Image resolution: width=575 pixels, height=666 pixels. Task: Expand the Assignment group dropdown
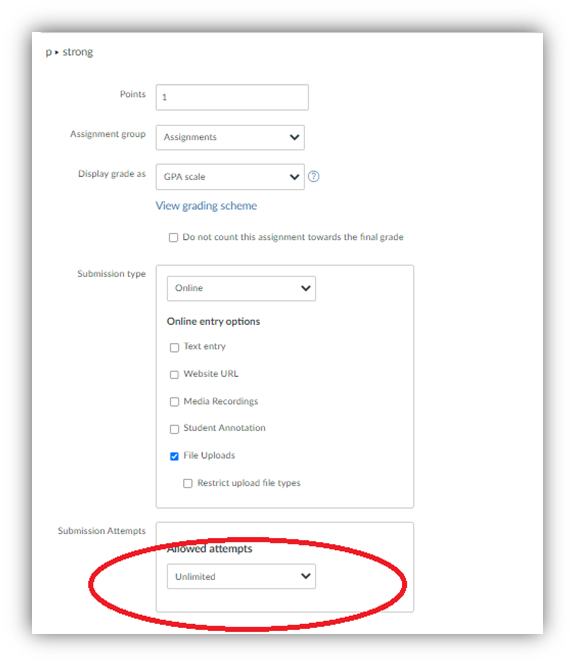coord(230,137)
